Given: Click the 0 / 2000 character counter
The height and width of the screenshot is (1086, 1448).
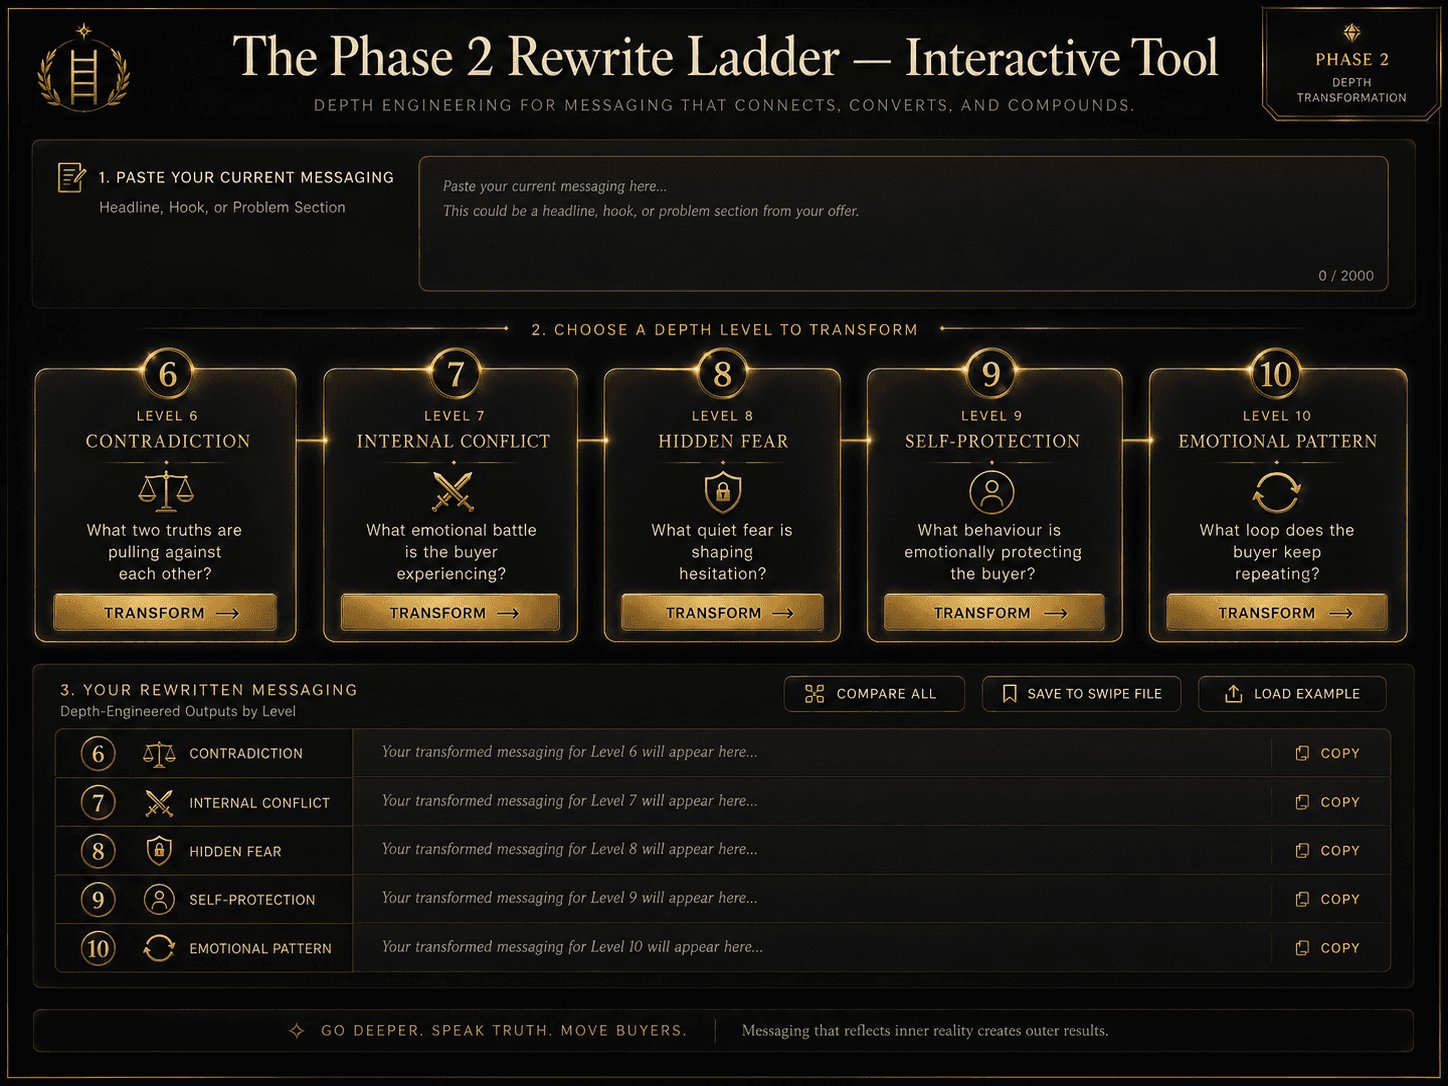Looking at the screenshot, I should pyautogui.click(x=1345, y=276).
